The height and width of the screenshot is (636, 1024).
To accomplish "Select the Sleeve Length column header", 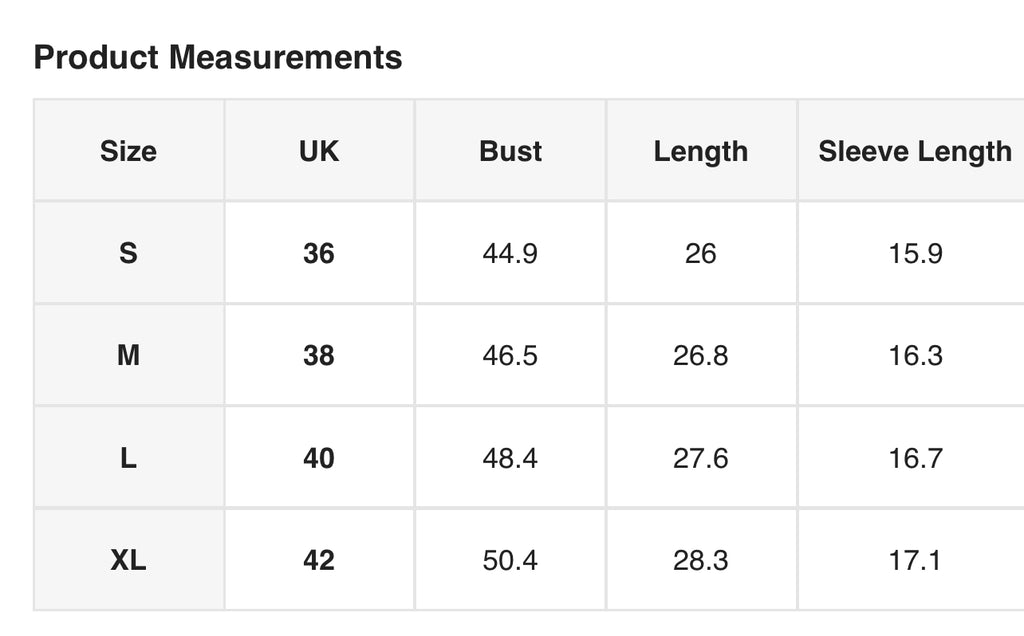I will pos(915,151).
